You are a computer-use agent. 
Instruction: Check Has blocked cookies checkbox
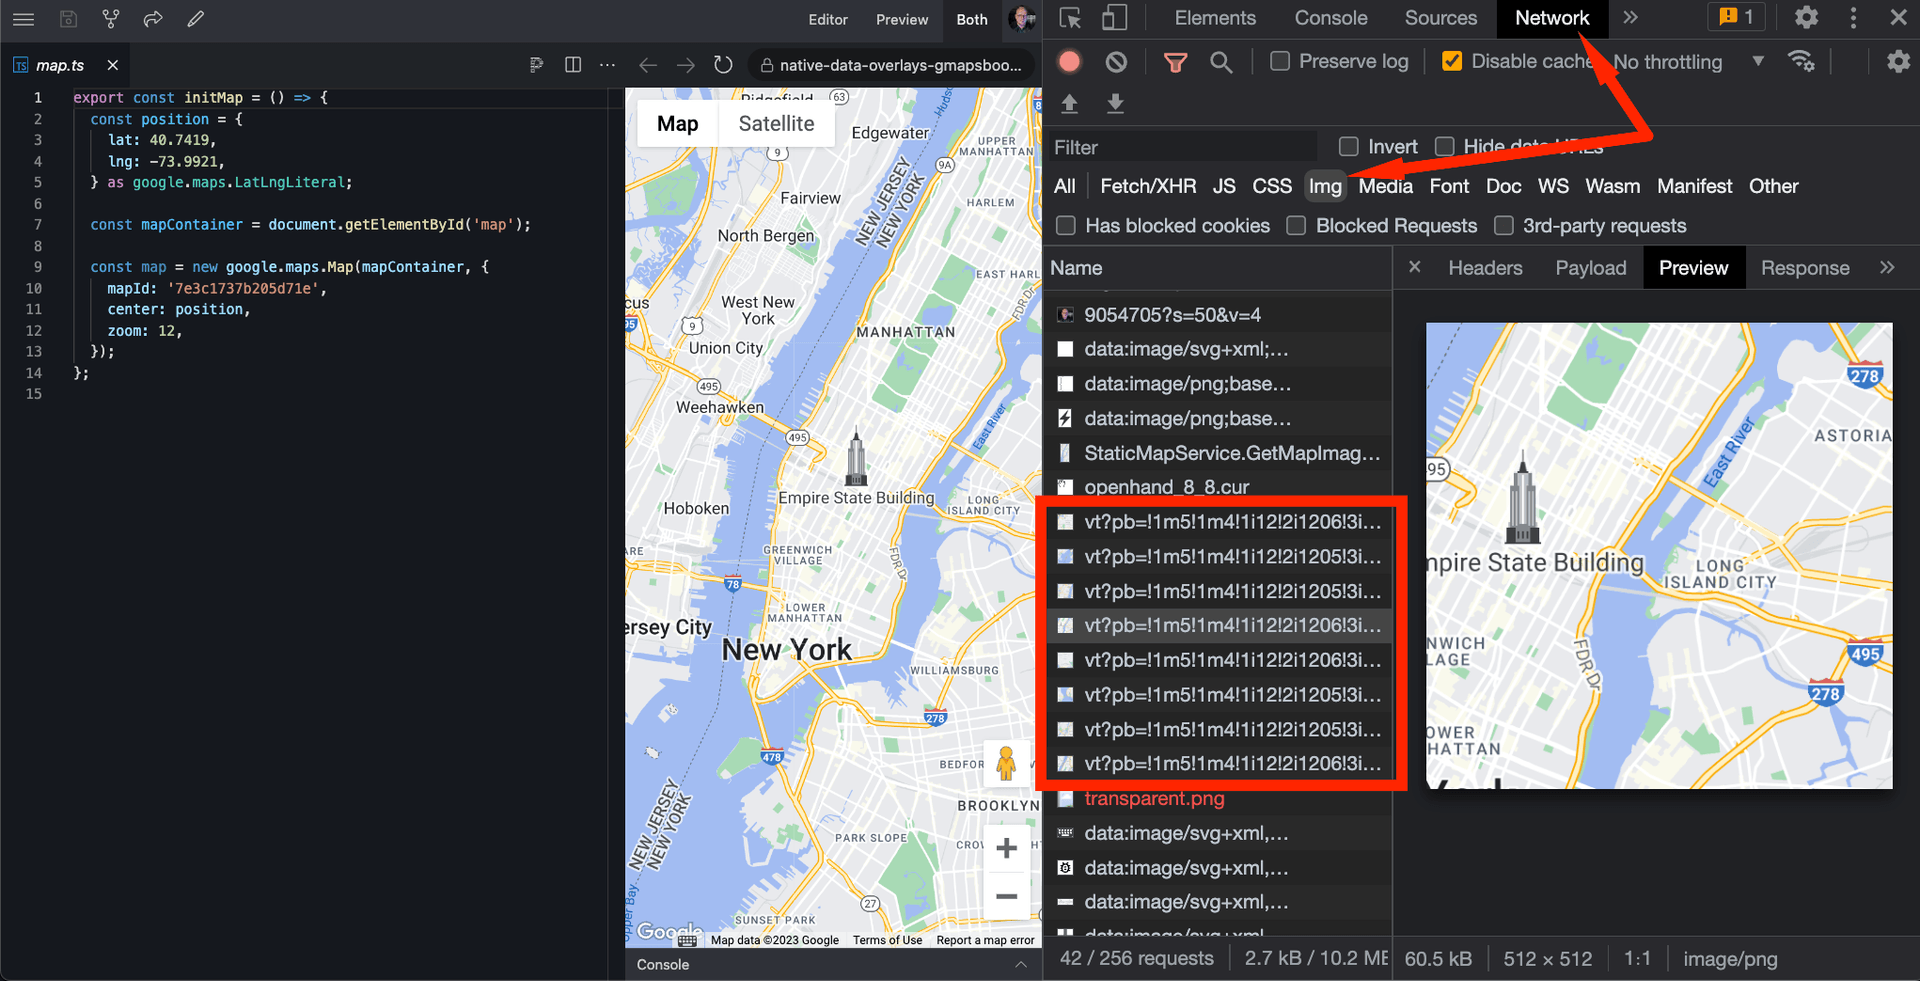pyautogui.click(x=1066, y=226)
